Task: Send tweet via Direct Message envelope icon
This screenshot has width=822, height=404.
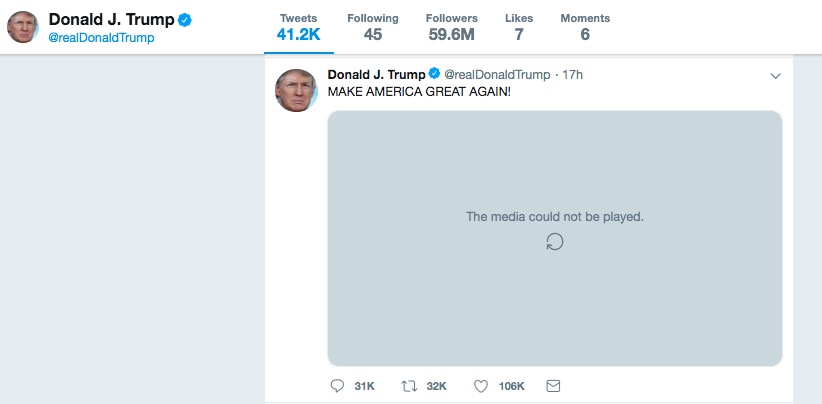Action: click(x=553, y=386)
